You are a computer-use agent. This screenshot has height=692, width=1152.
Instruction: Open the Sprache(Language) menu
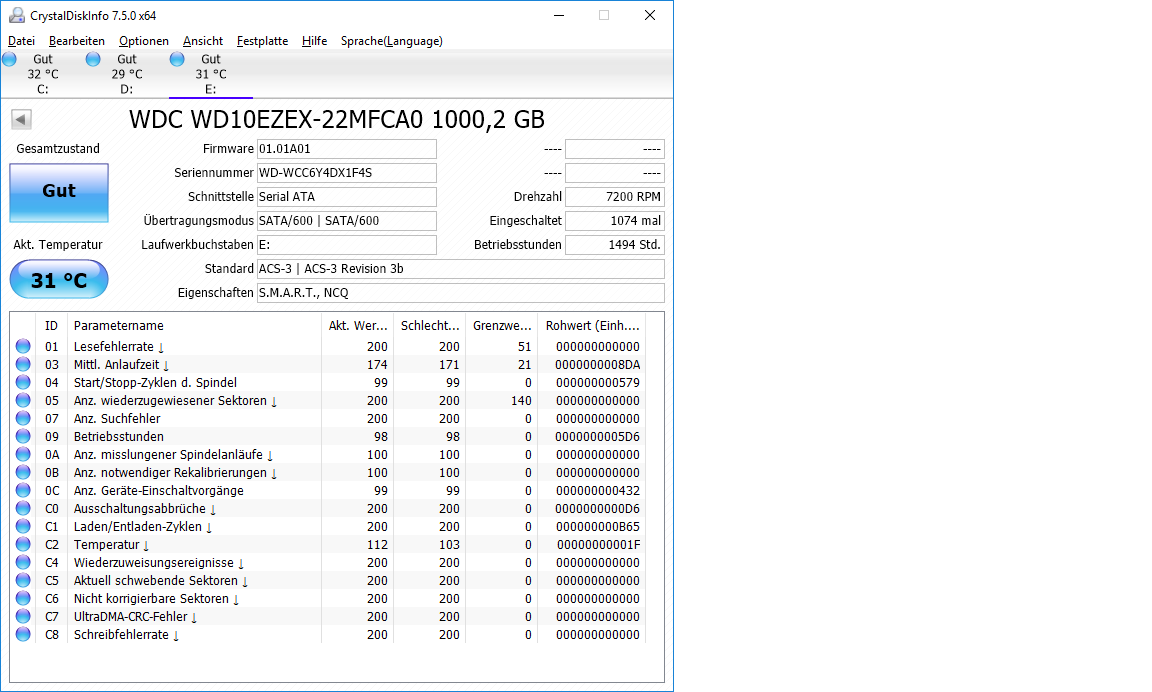click(x=392, y=41)
